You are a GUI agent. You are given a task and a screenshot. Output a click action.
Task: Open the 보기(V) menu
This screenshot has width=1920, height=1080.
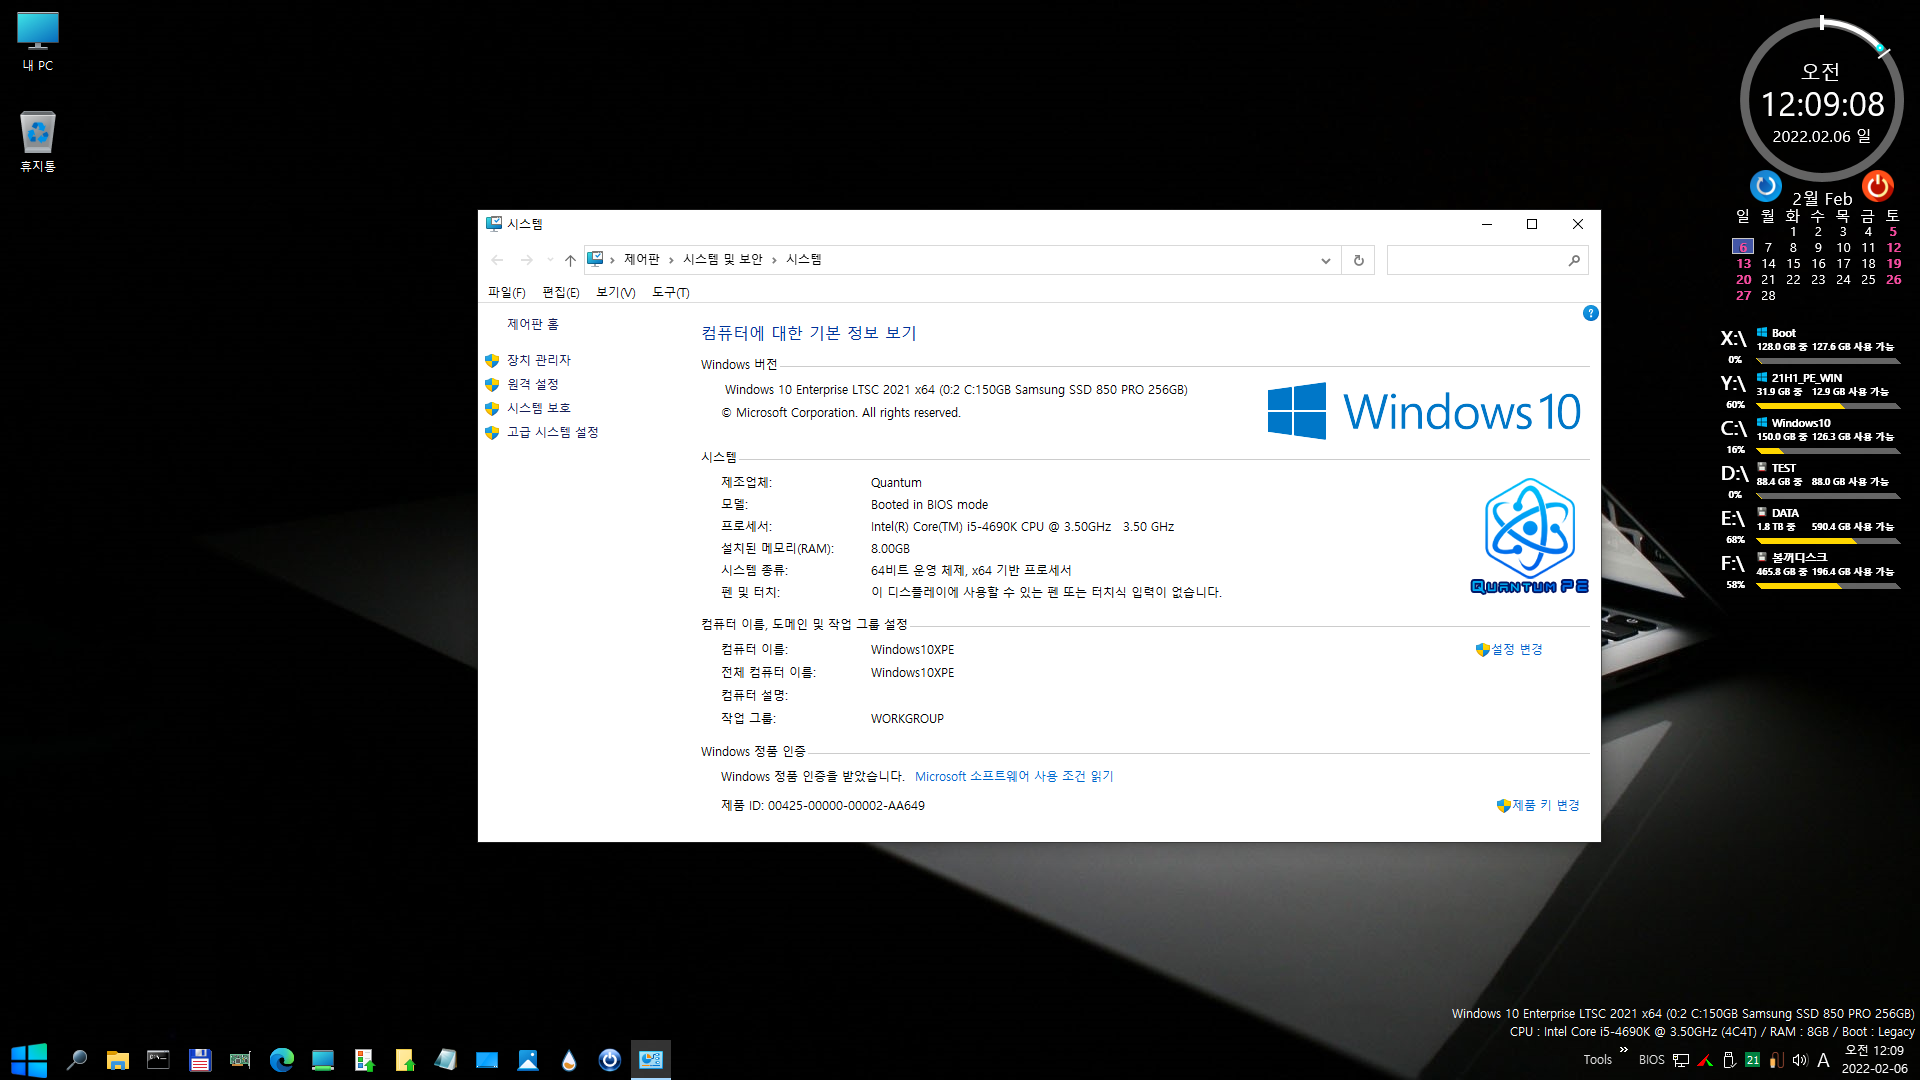click(x=615, y=292)
